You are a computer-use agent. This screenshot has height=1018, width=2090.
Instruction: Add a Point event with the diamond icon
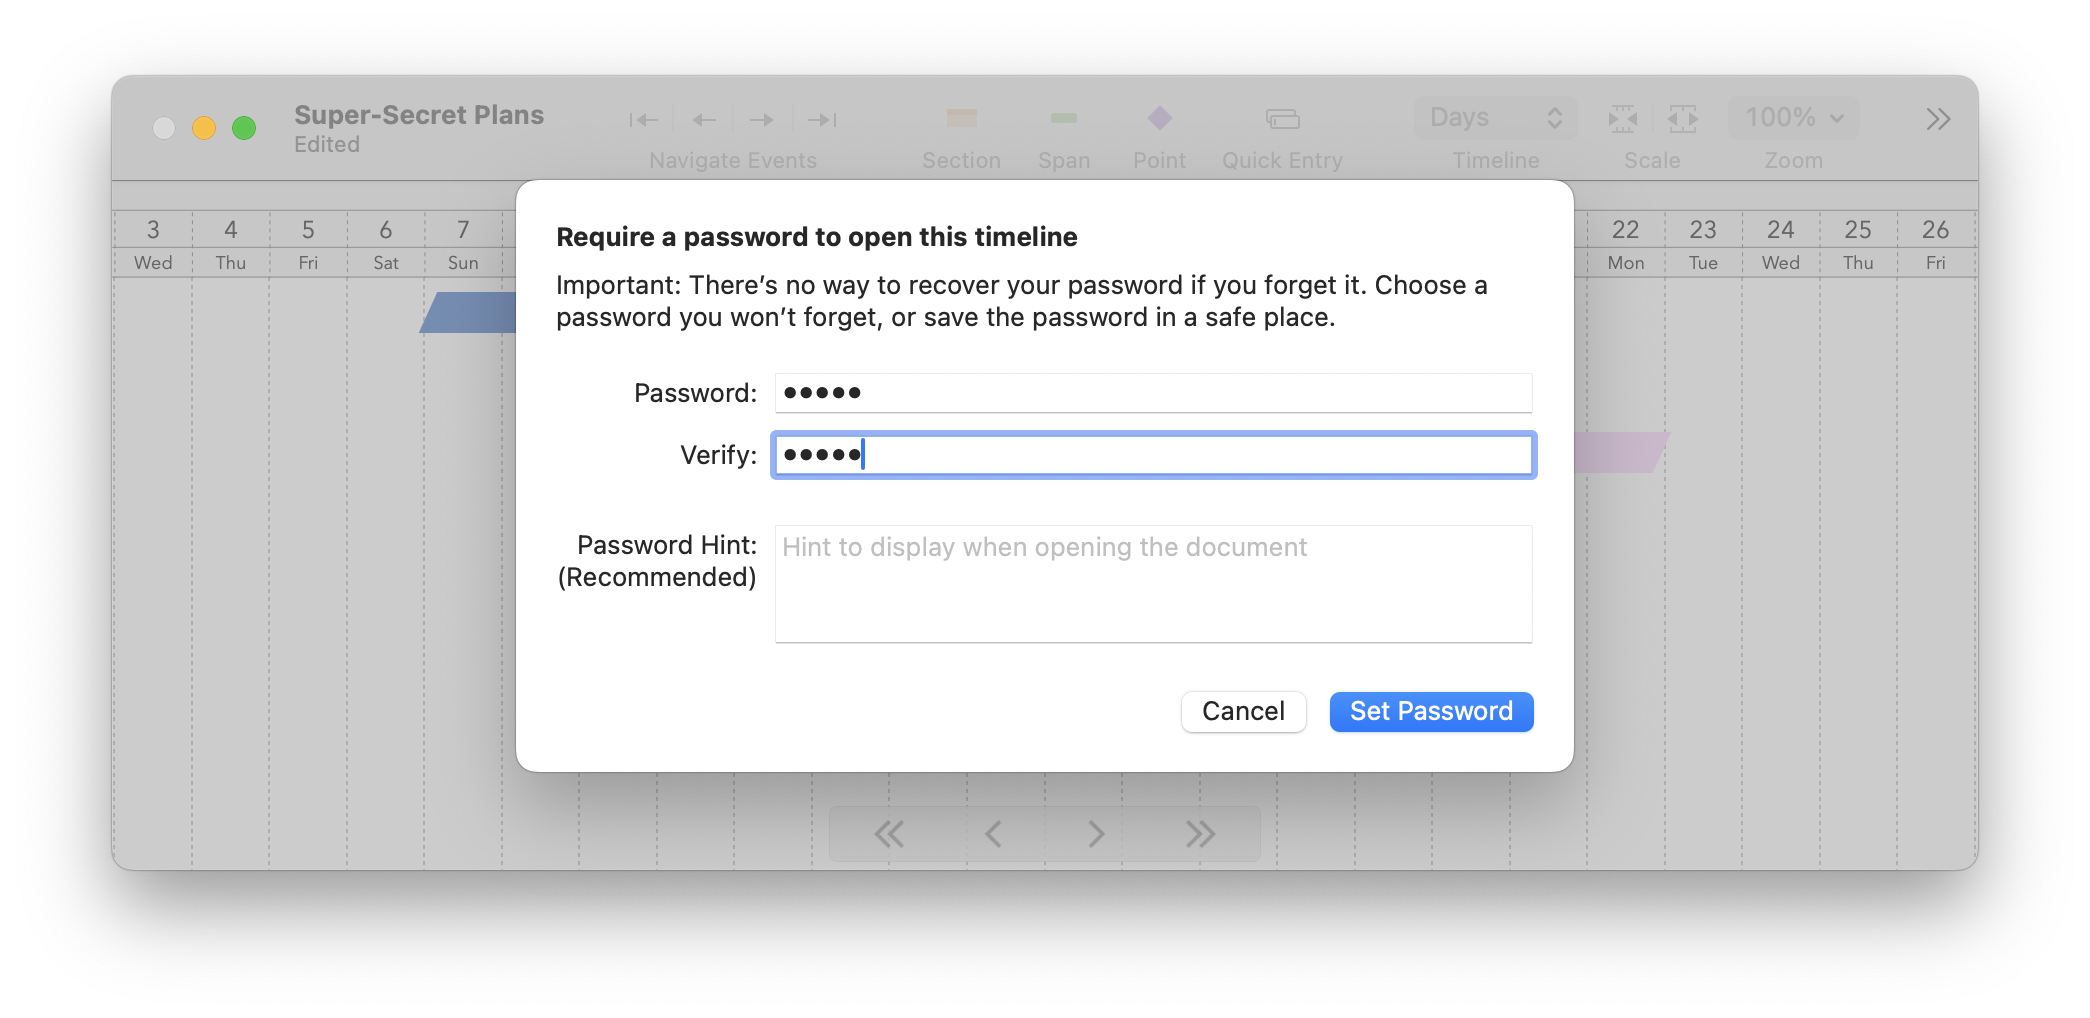point(1159,118)
